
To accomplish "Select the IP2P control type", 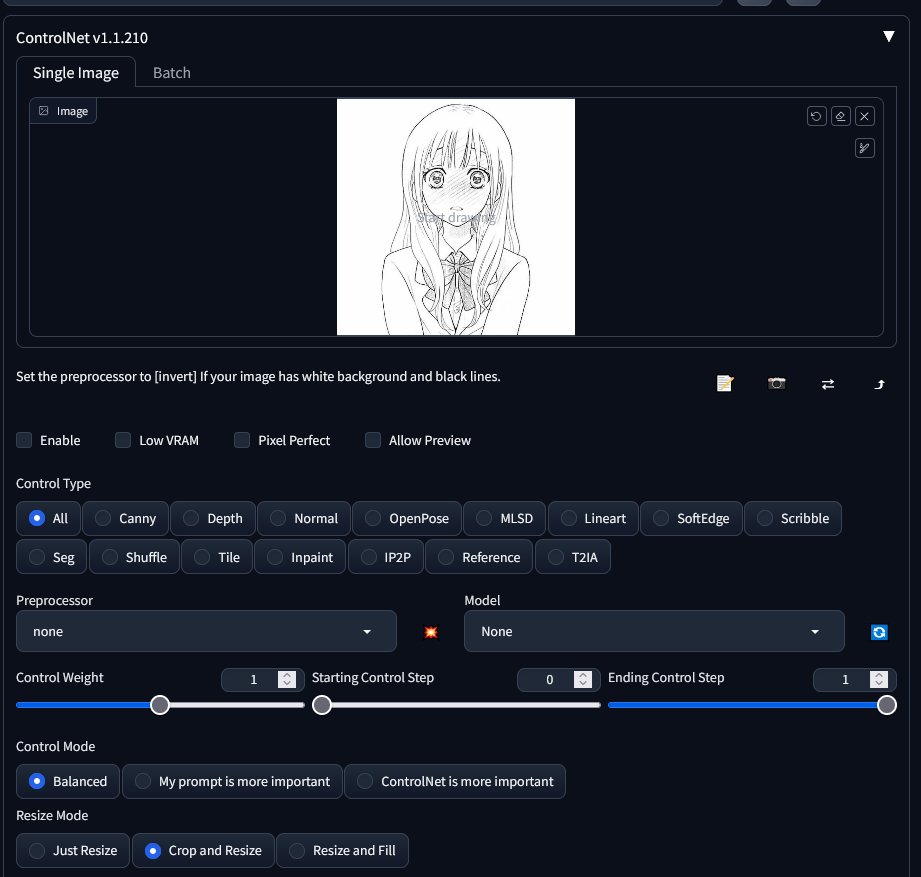I will pos(386,557).
